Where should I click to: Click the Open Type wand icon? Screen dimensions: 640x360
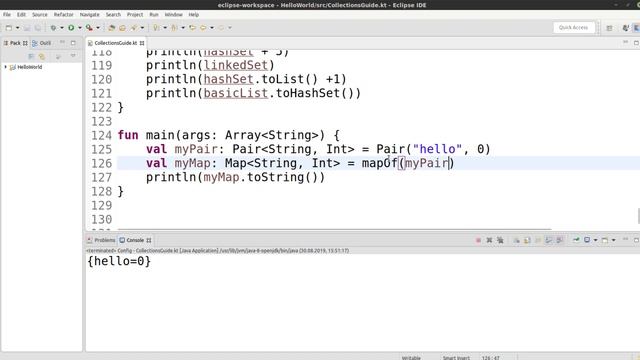point(133,28)
